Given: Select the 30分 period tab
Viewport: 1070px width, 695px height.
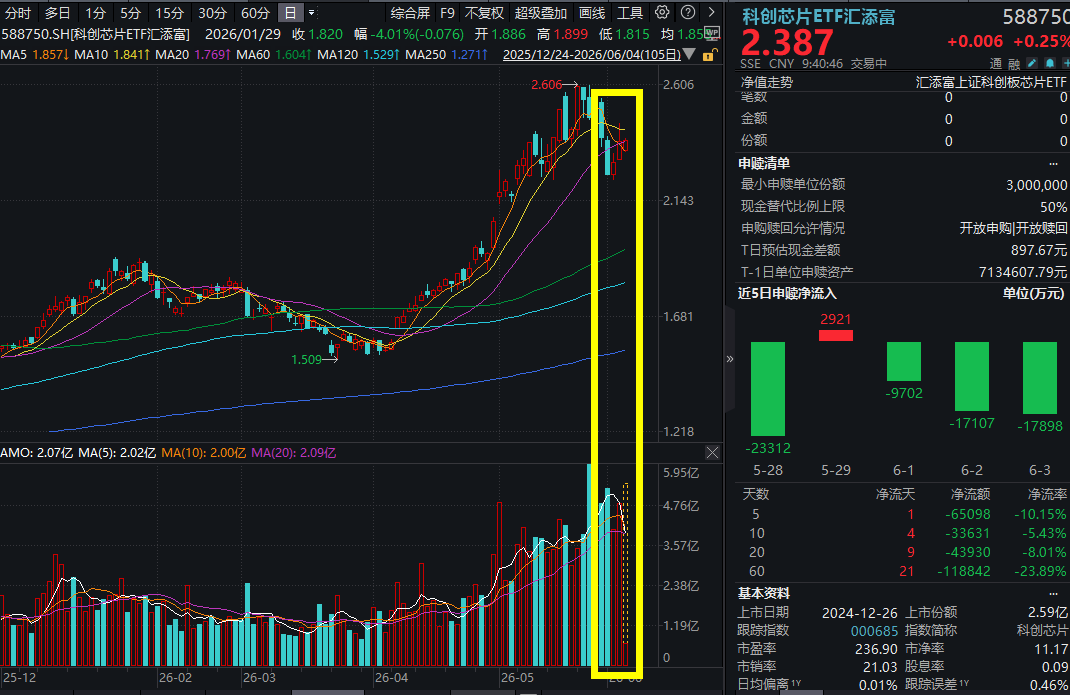Looking at the screenshot, I should coord(212,13).
